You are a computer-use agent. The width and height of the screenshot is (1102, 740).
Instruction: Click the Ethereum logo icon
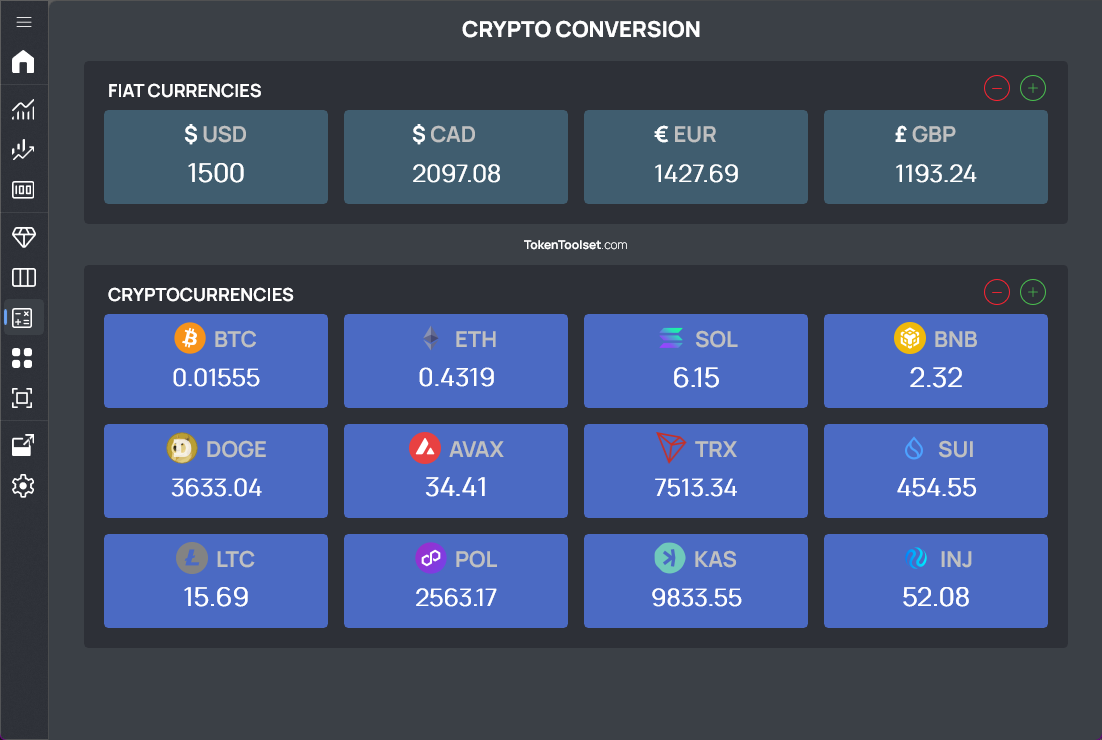pyautogui.click(x=431, y=339)
